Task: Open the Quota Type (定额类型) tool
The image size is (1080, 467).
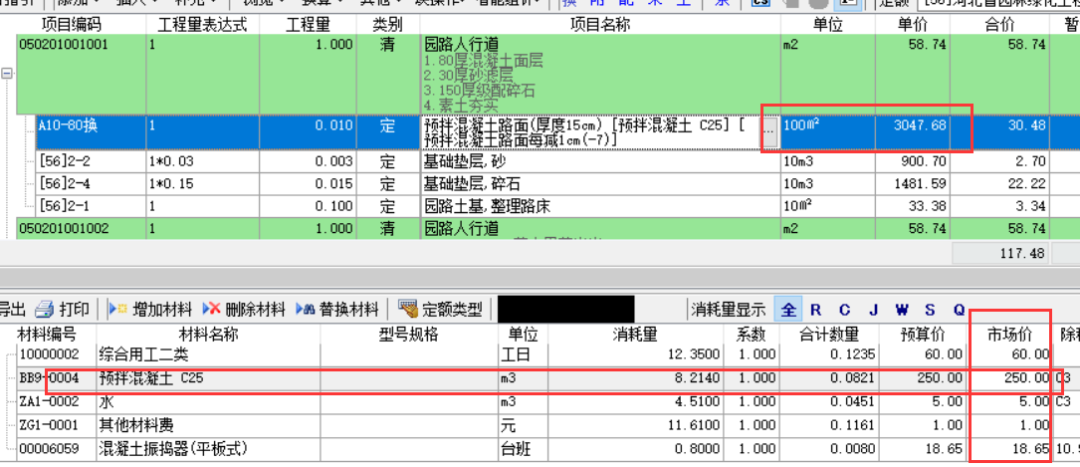Action: click(440, 308)
